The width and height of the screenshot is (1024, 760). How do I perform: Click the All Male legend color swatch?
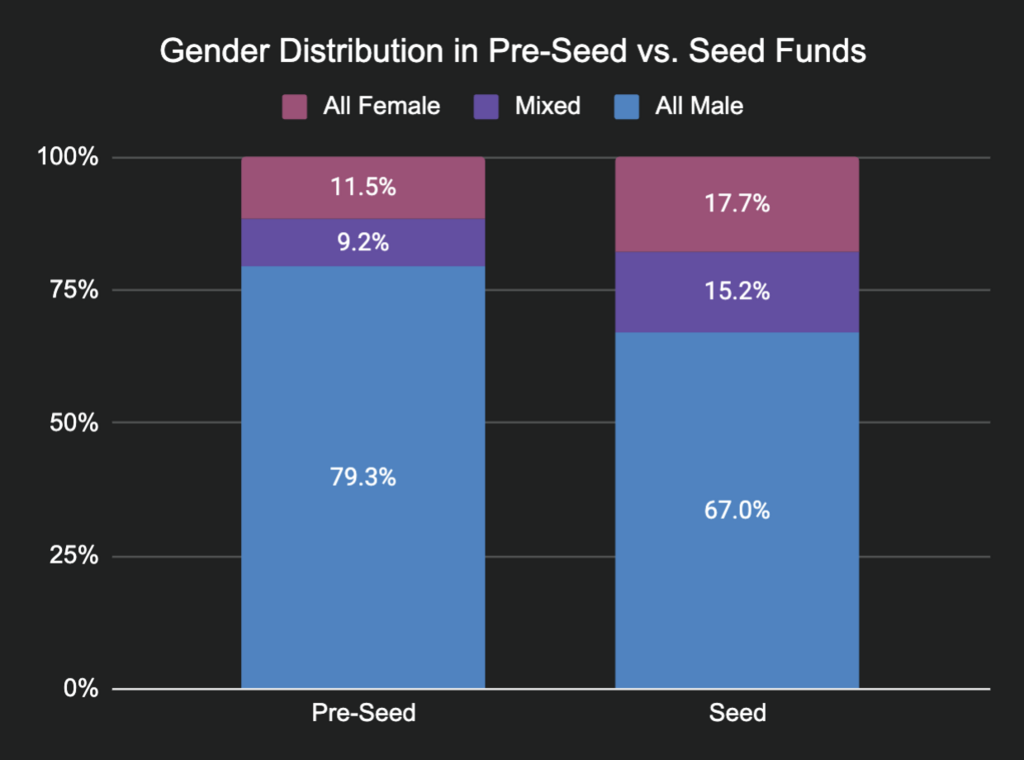(x=627, y=106)
